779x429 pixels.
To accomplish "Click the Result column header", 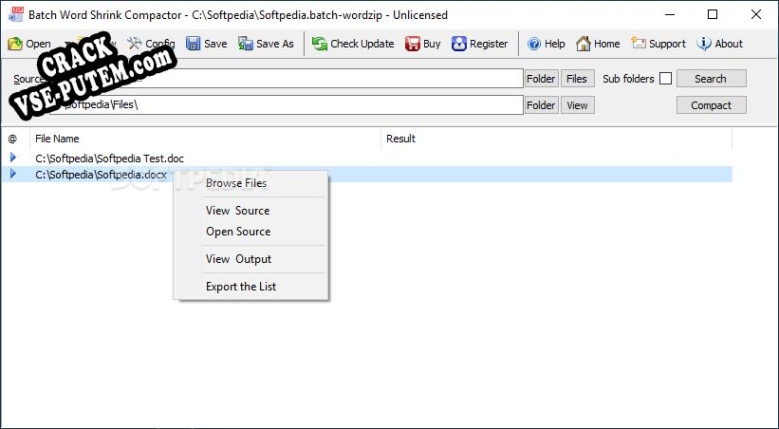I will click(556, 139).
